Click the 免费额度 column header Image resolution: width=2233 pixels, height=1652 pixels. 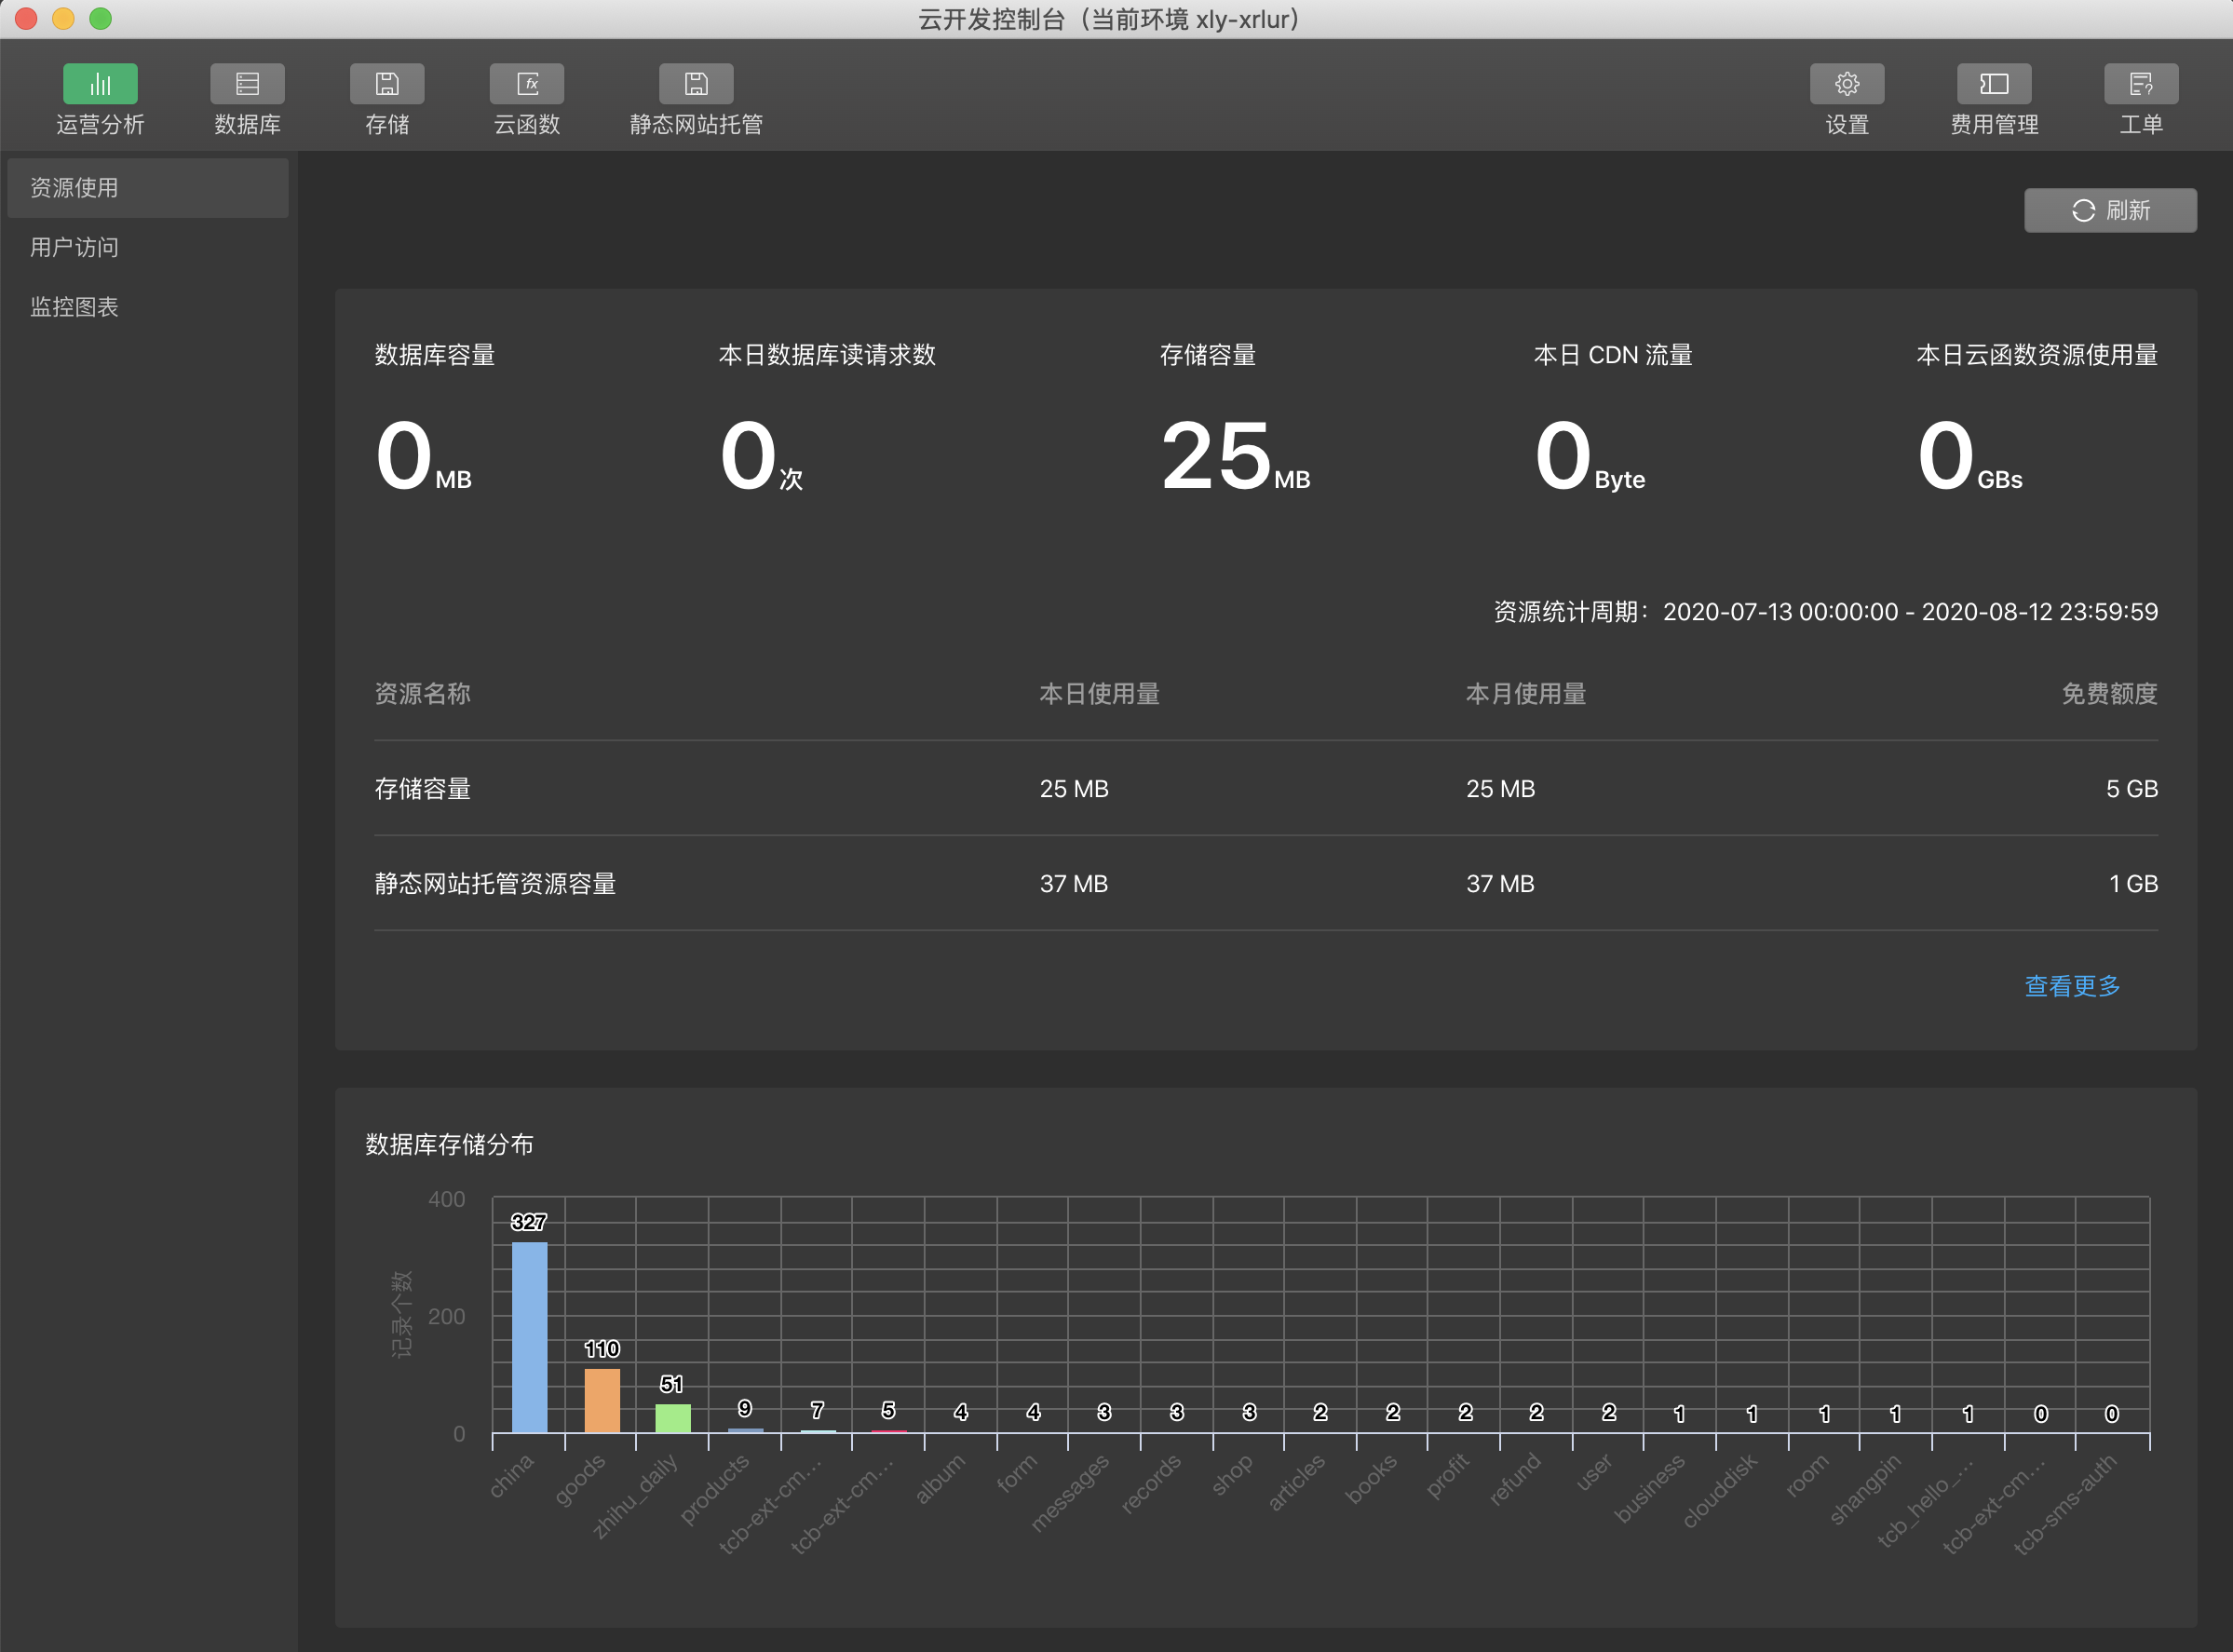(x=2109, y=694)
